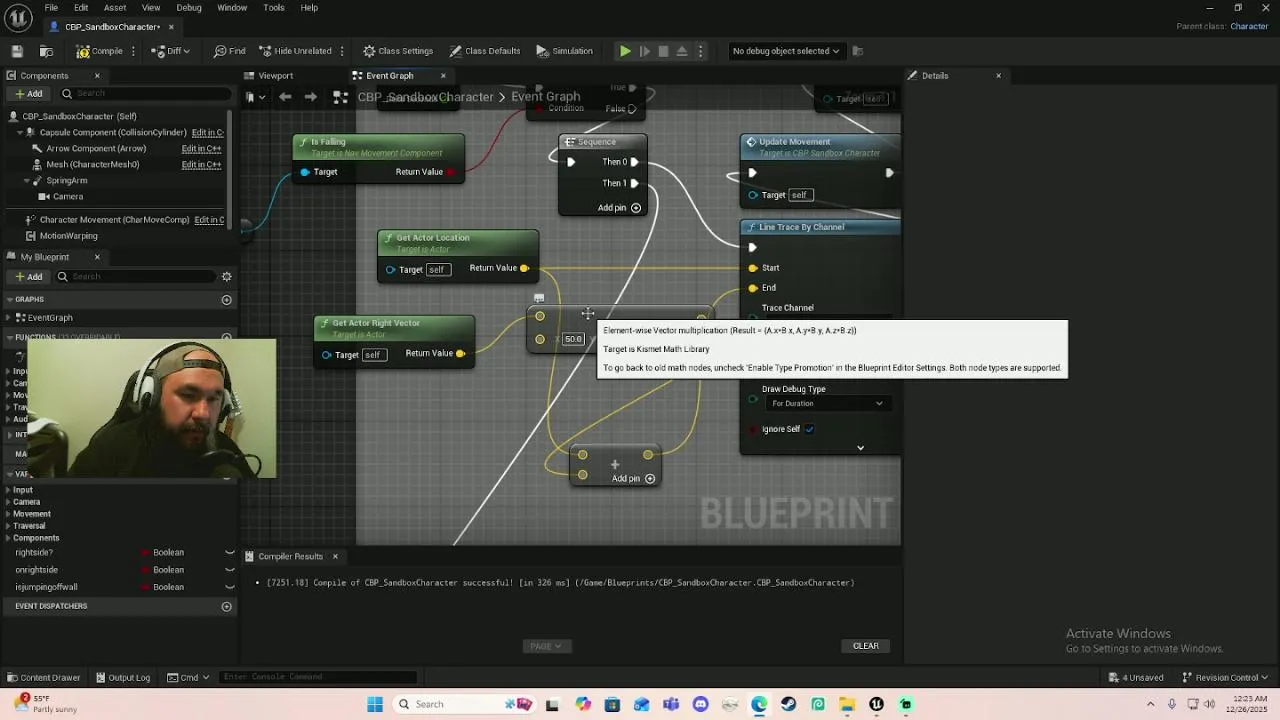Open the debug object selection dropdown
Screen dimensions: 1280x720
786,51
